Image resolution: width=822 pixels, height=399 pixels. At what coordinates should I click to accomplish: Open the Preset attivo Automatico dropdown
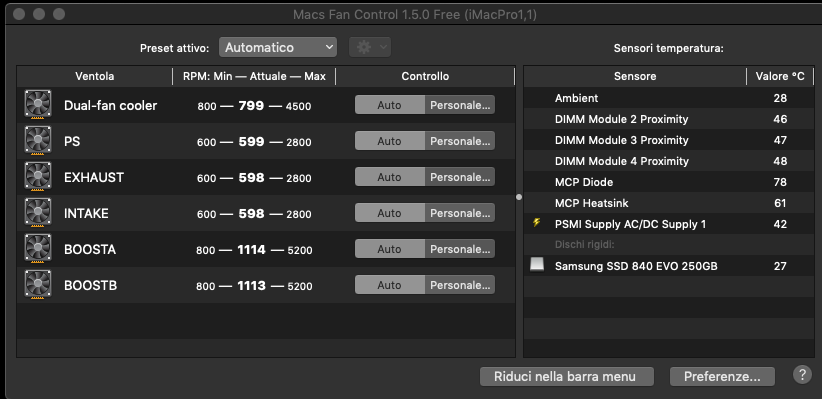[277, 47]
